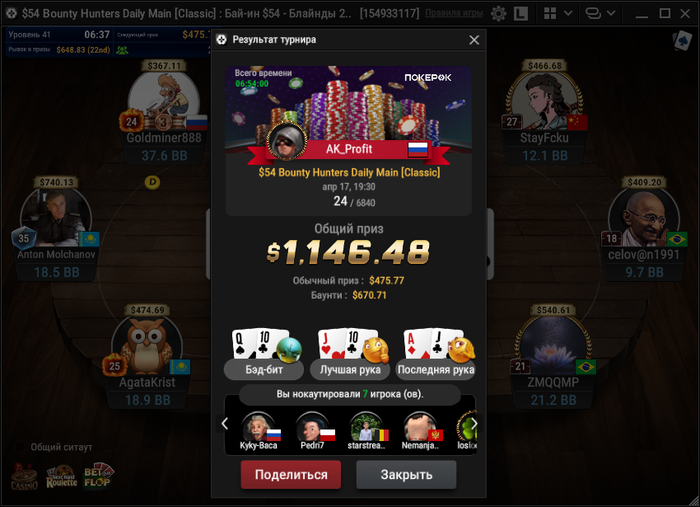Image resolution: width=700 pixels, height=507 pixels.
Task: Toggle the Общий ситуат checkbox
Action: tap(20, 447)
